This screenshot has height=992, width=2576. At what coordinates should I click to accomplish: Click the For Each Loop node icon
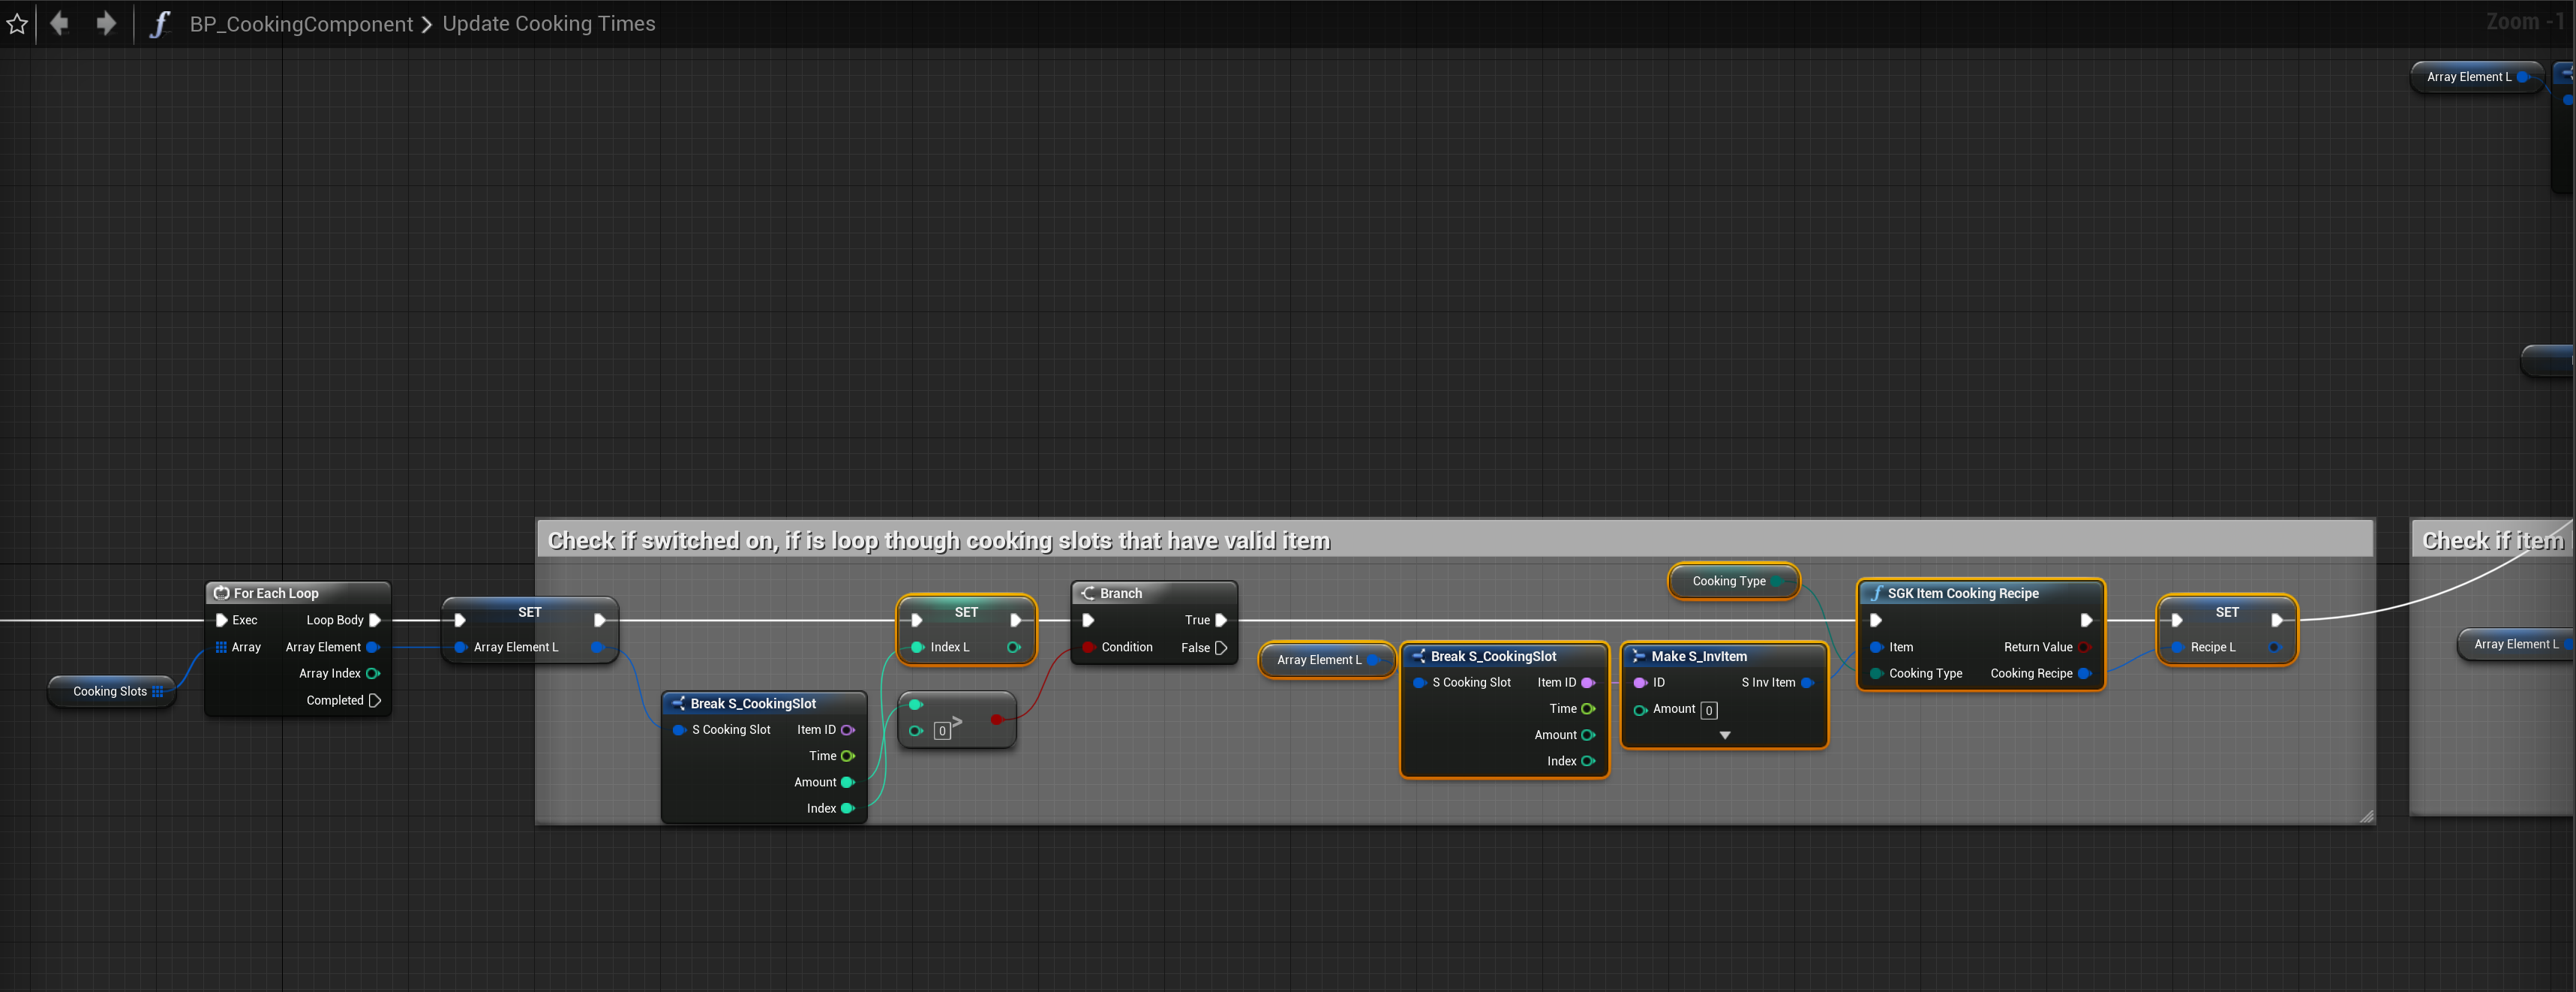(x=222, y=593)
